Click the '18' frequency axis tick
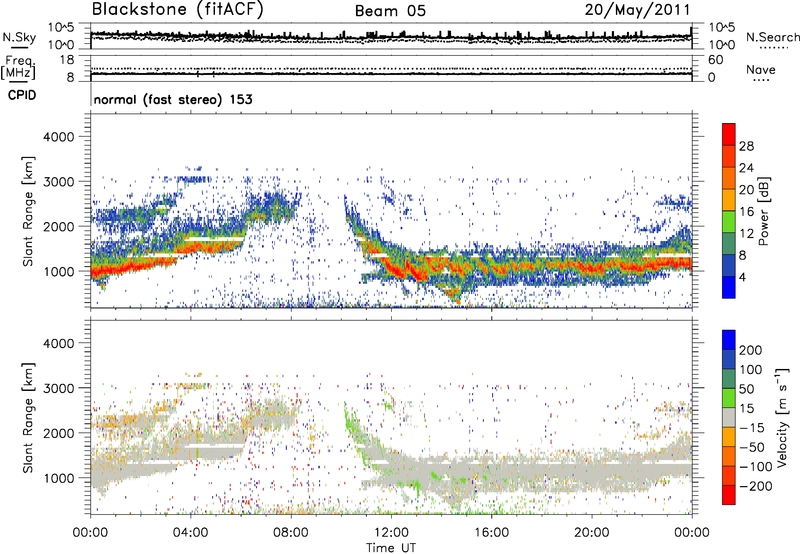Image resolution: width=800 pixels, height=554 pixels. 67,60
